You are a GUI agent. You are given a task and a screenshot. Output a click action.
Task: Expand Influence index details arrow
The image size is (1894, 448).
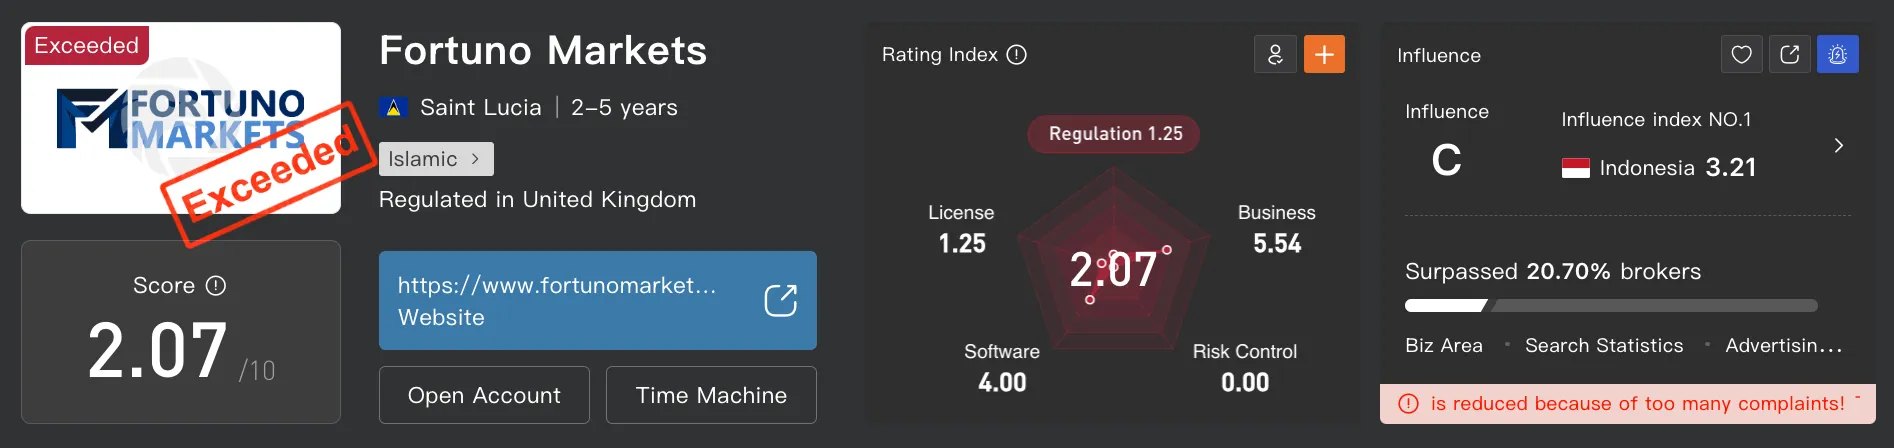point(1838,145)
